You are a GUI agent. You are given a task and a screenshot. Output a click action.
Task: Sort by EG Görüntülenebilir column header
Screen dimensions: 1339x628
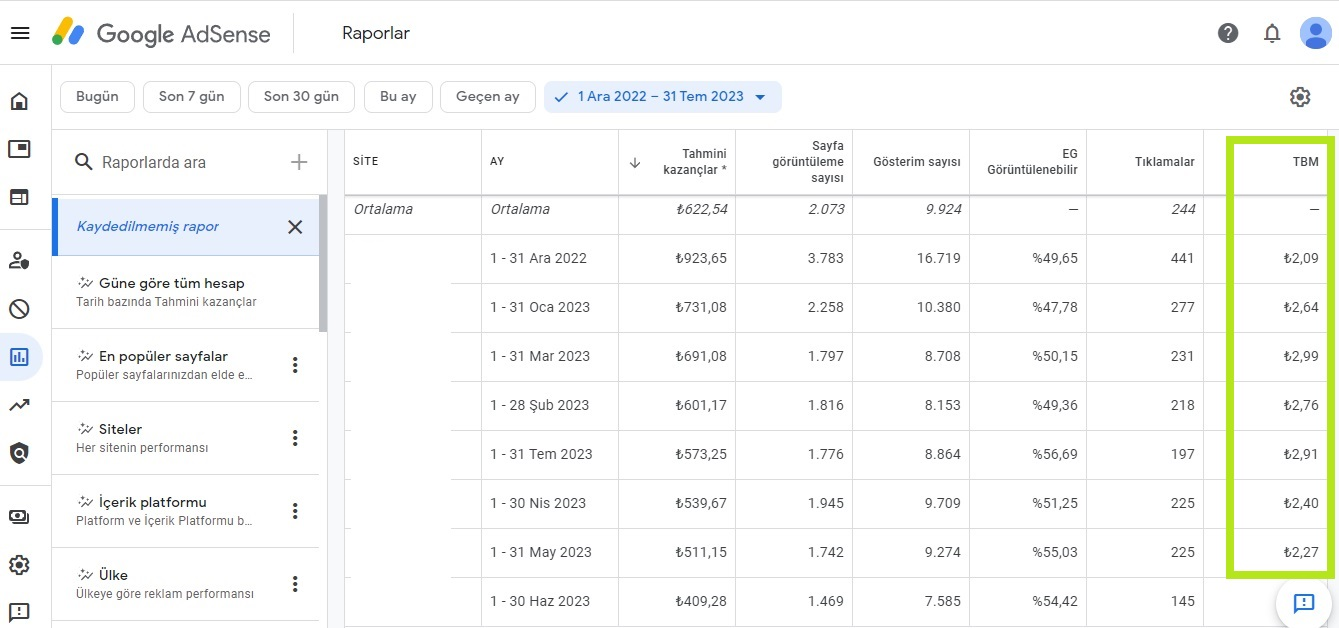tap(1032, 162)
